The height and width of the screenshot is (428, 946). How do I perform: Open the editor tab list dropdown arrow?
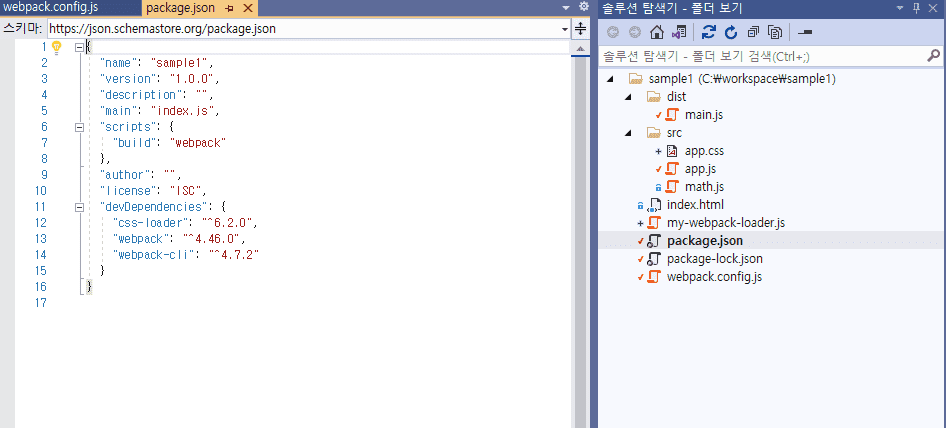pos(566,7)
